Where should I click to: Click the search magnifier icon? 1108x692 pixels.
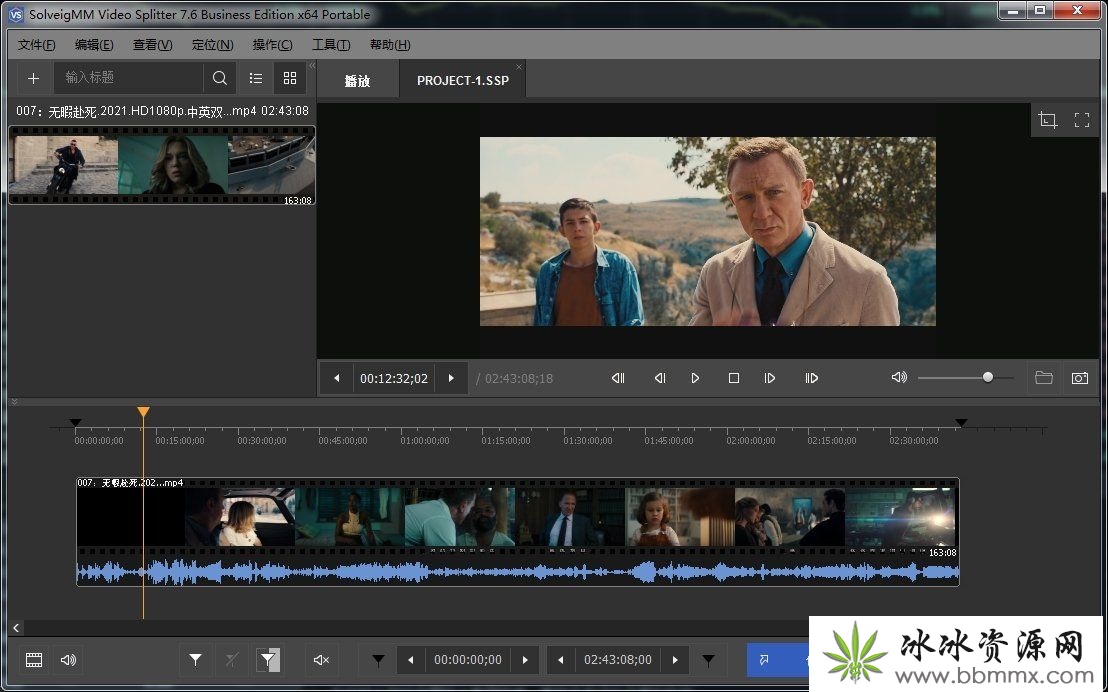[x=220, y=78]
